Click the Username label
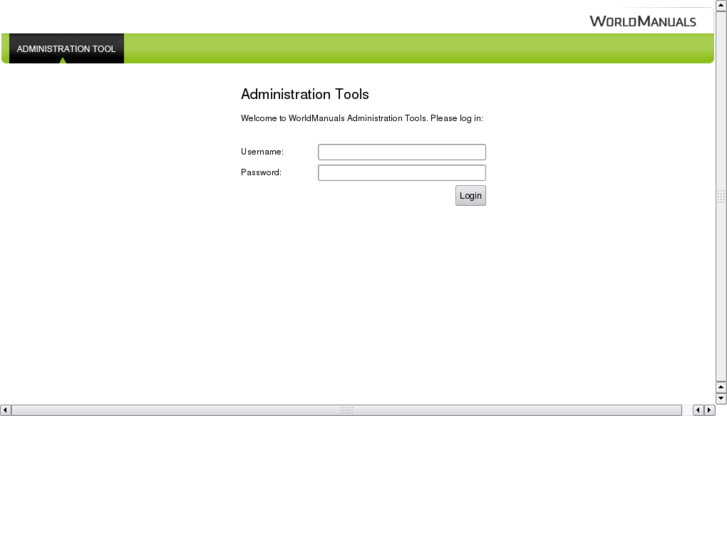 coord(262,152)
